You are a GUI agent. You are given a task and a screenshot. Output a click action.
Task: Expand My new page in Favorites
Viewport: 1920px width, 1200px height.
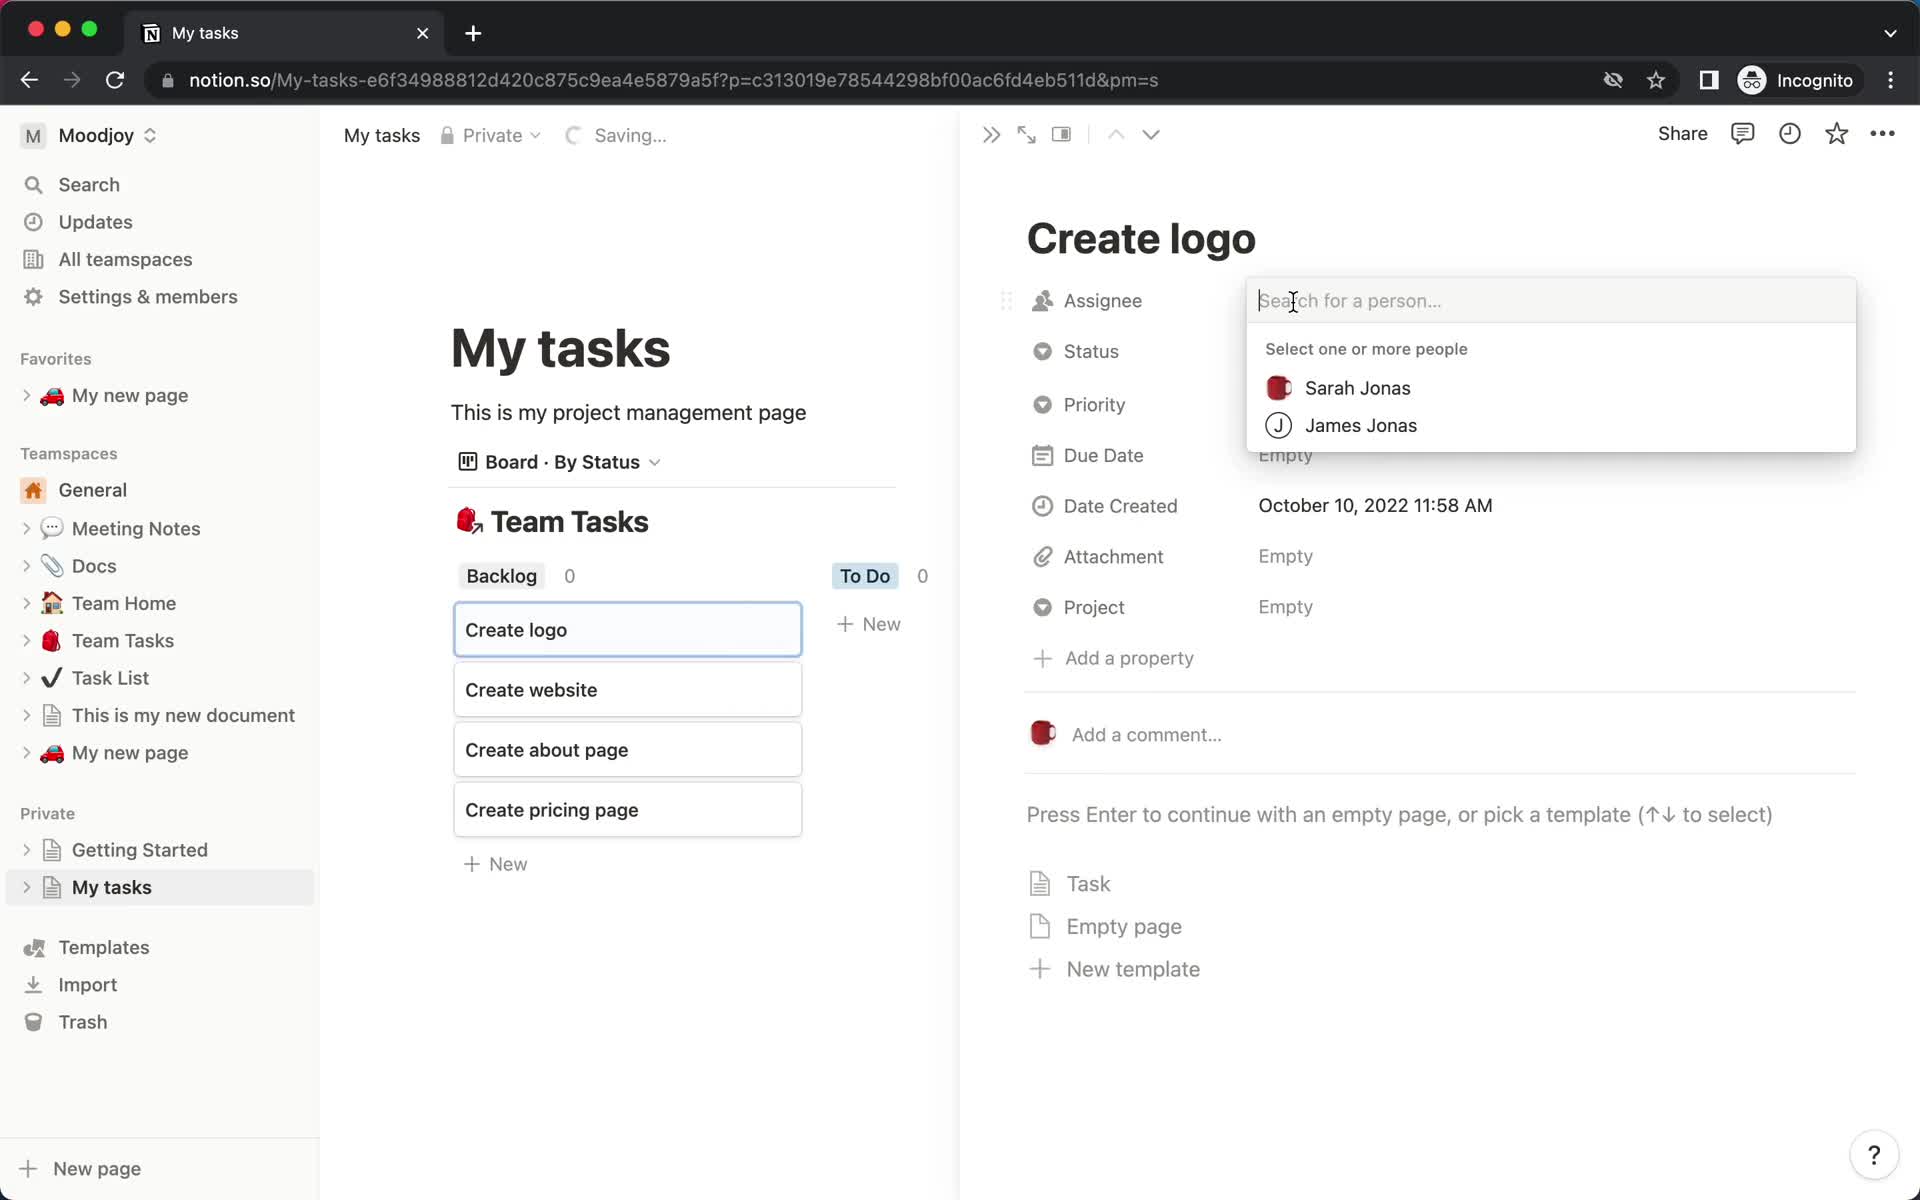28,395
